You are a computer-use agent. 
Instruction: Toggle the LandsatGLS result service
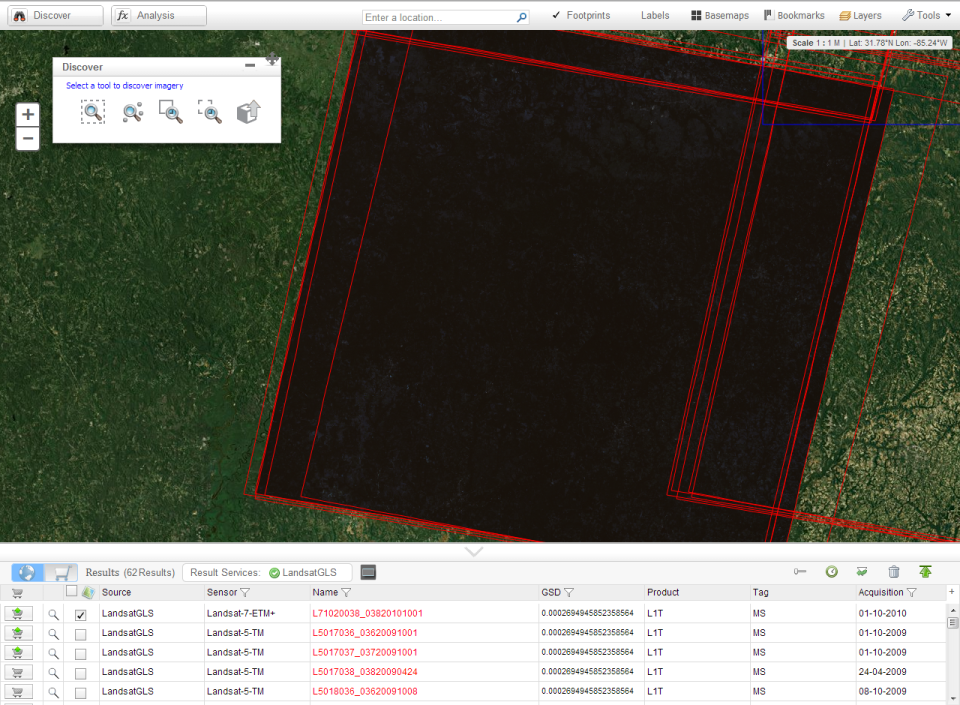click(x=303, y=572)
